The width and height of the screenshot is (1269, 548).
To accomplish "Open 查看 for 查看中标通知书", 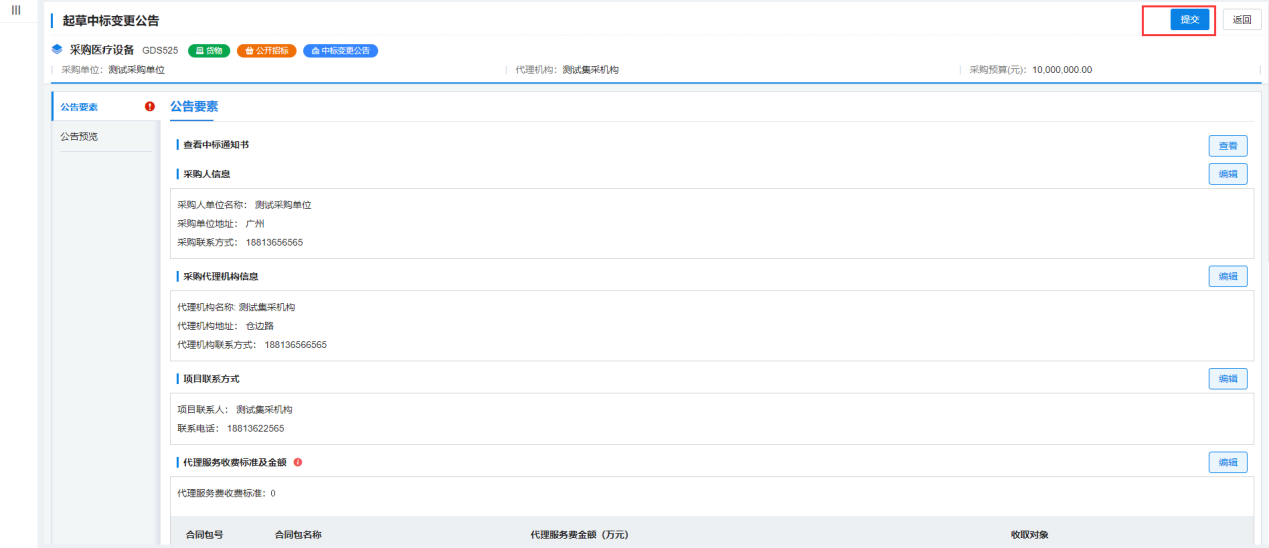I will click(x=1227, y=146).
